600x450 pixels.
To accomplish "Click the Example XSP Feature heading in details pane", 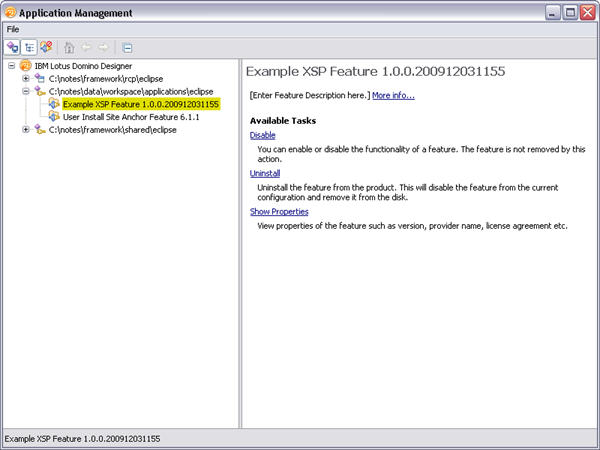I will click(375, 71).
